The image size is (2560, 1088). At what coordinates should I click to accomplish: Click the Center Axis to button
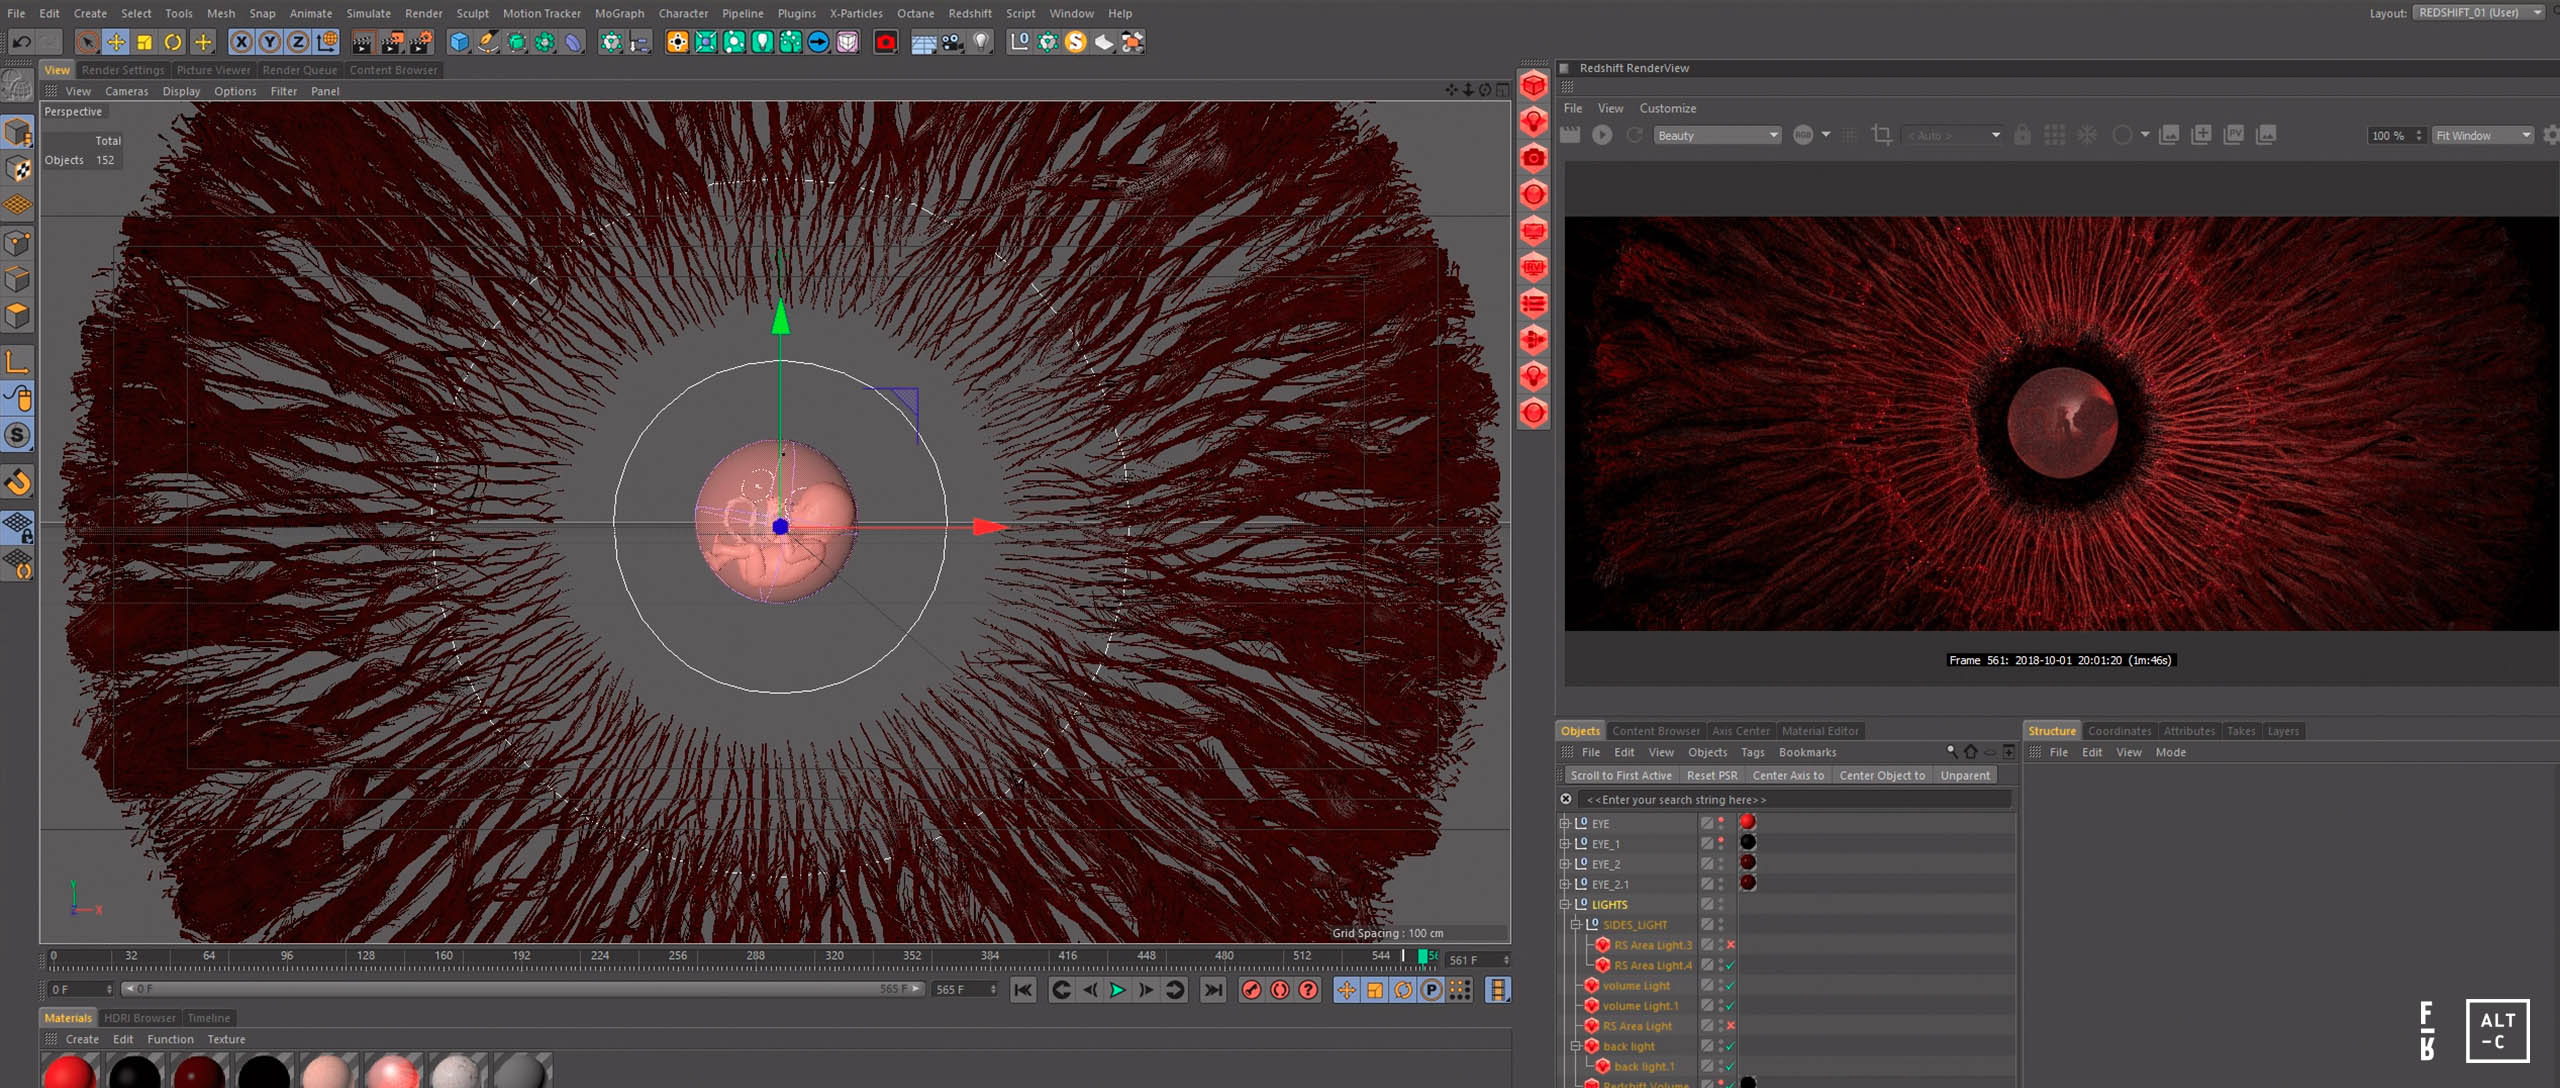(x=1788, y=776)
